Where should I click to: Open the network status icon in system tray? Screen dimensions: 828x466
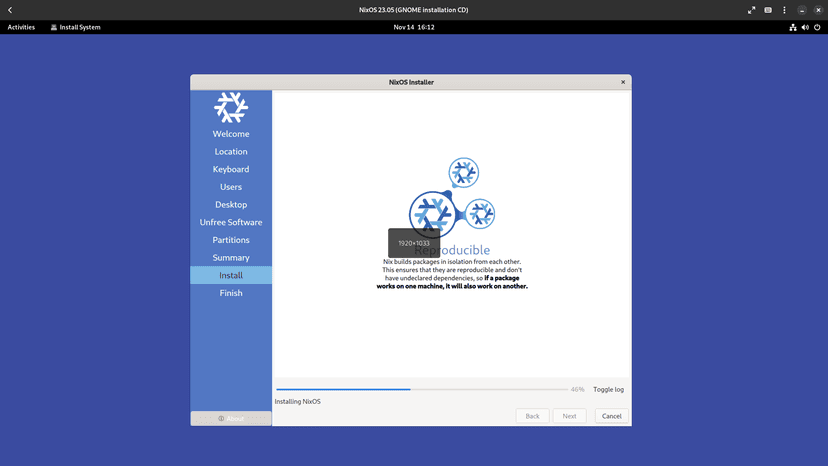793,27
